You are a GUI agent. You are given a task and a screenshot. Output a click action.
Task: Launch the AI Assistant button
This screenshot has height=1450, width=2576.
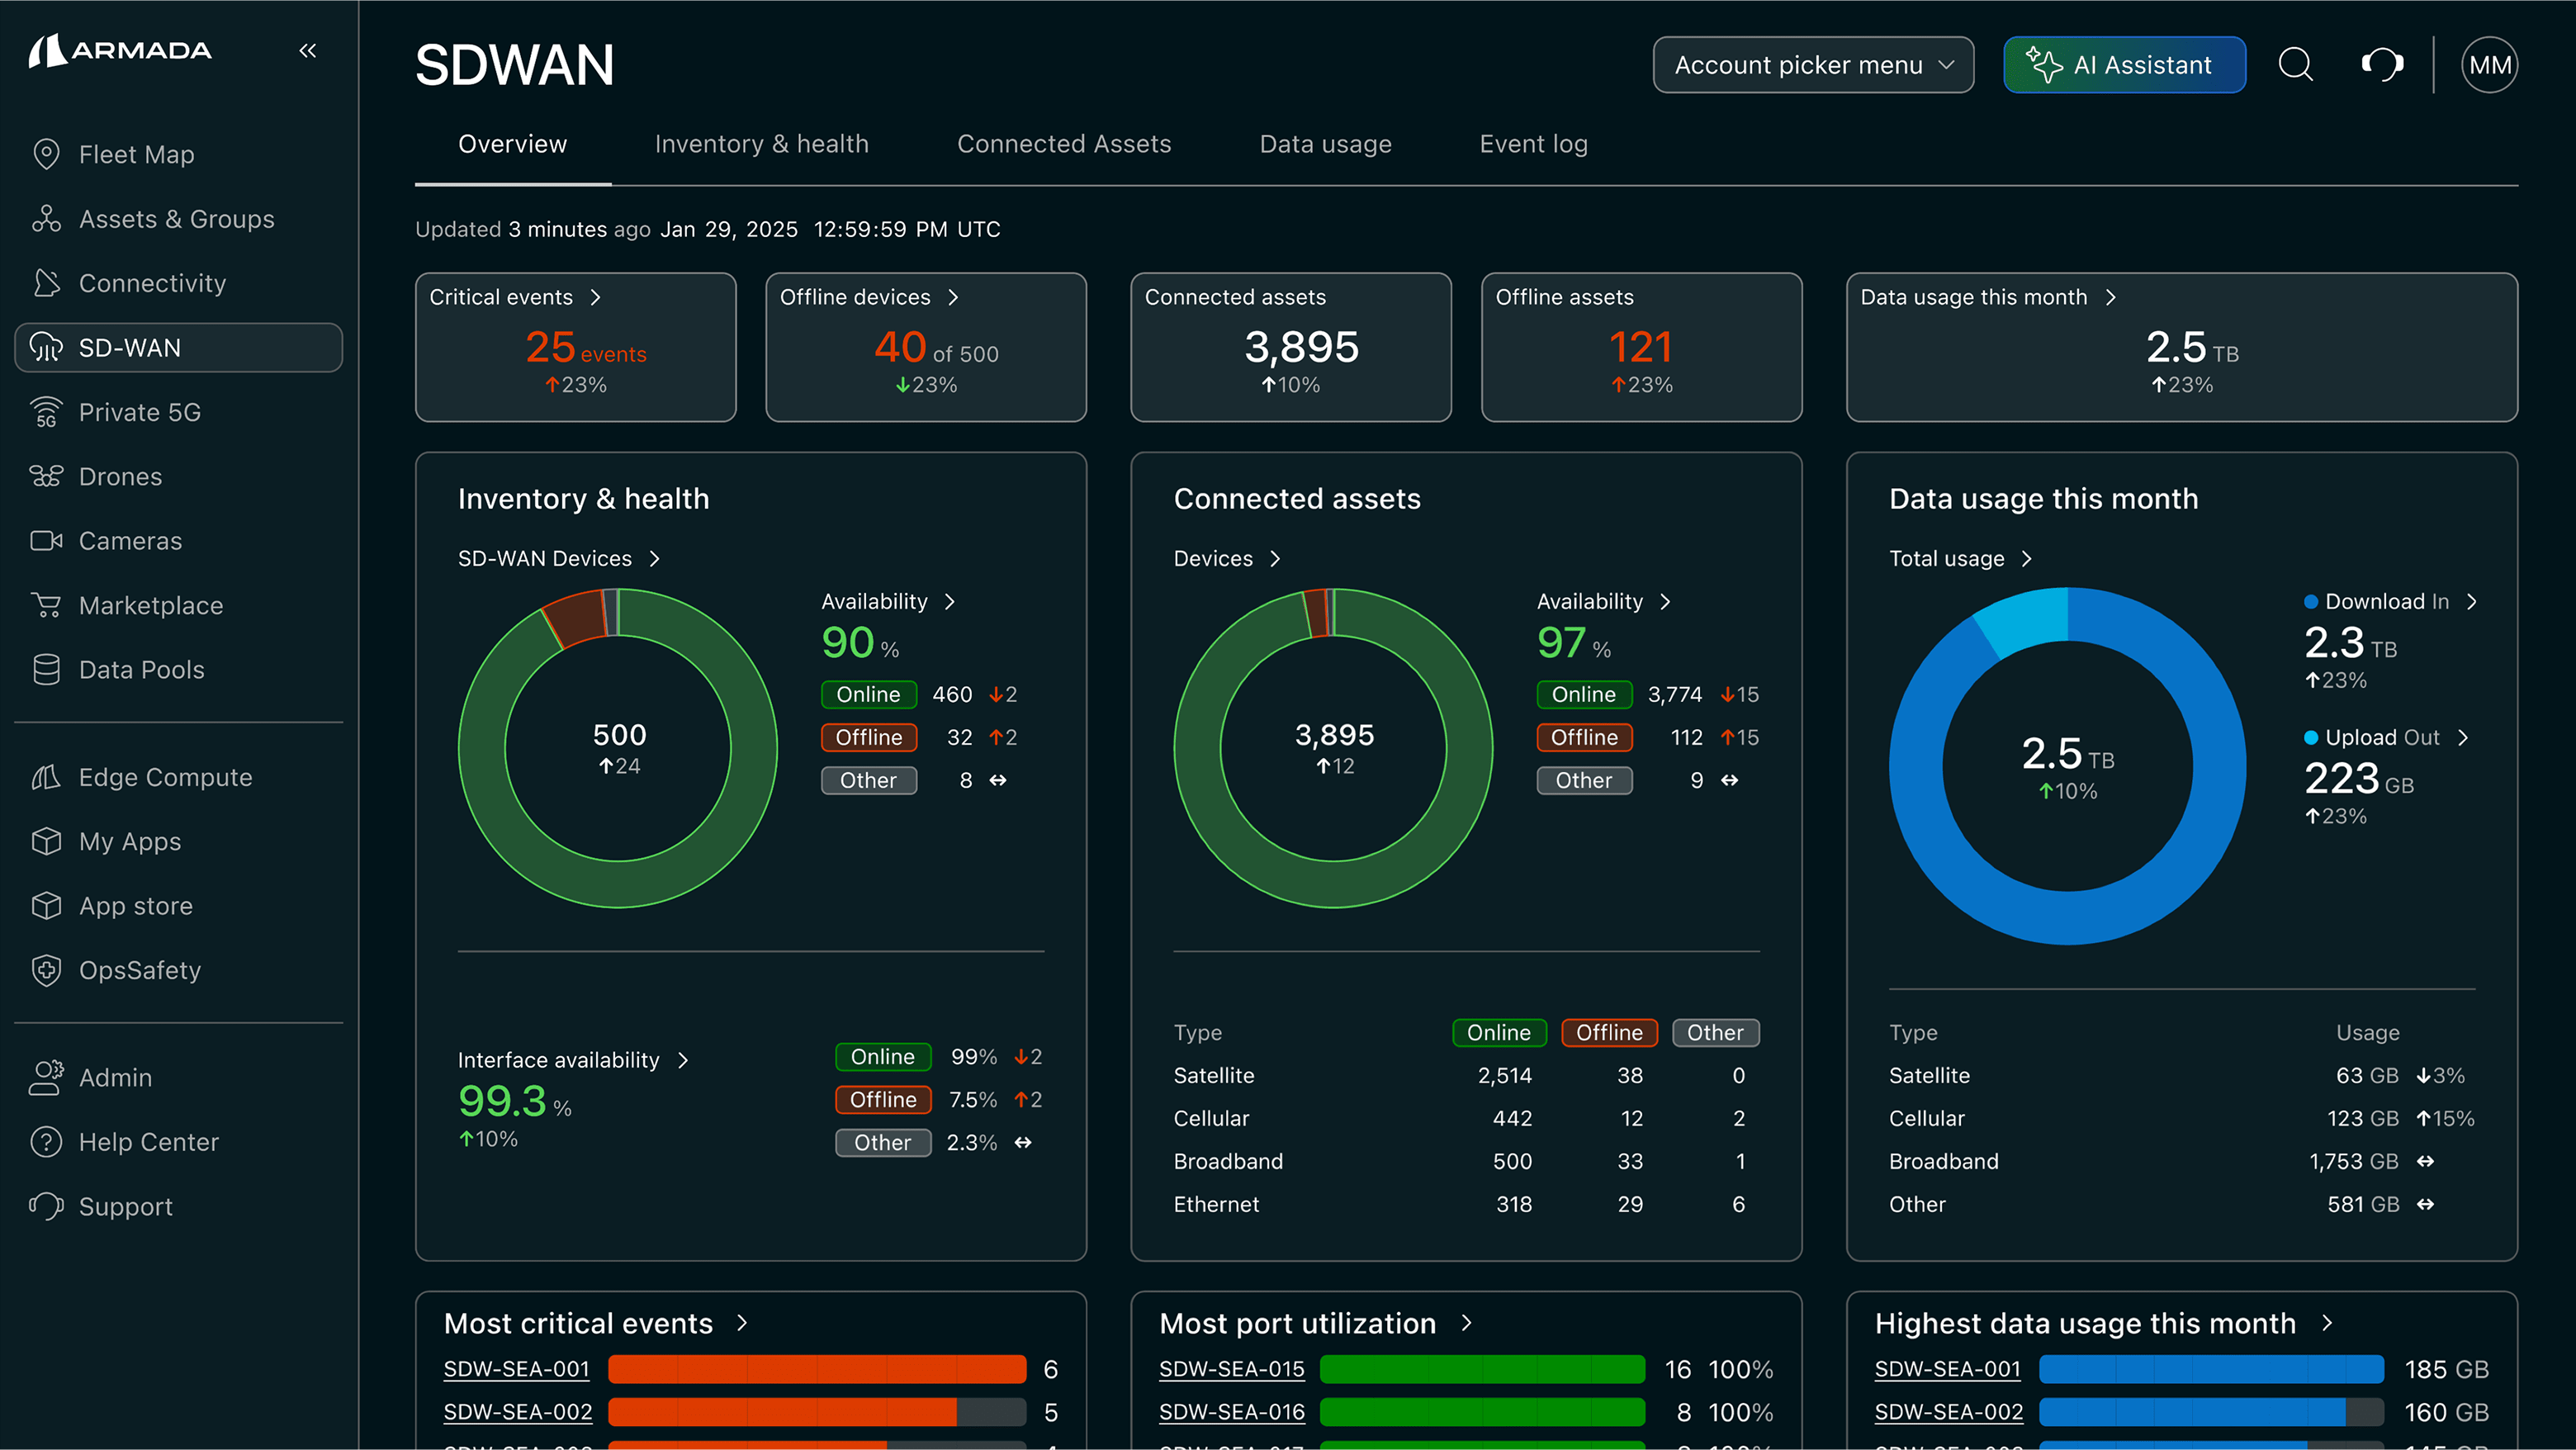(2124, 65)
